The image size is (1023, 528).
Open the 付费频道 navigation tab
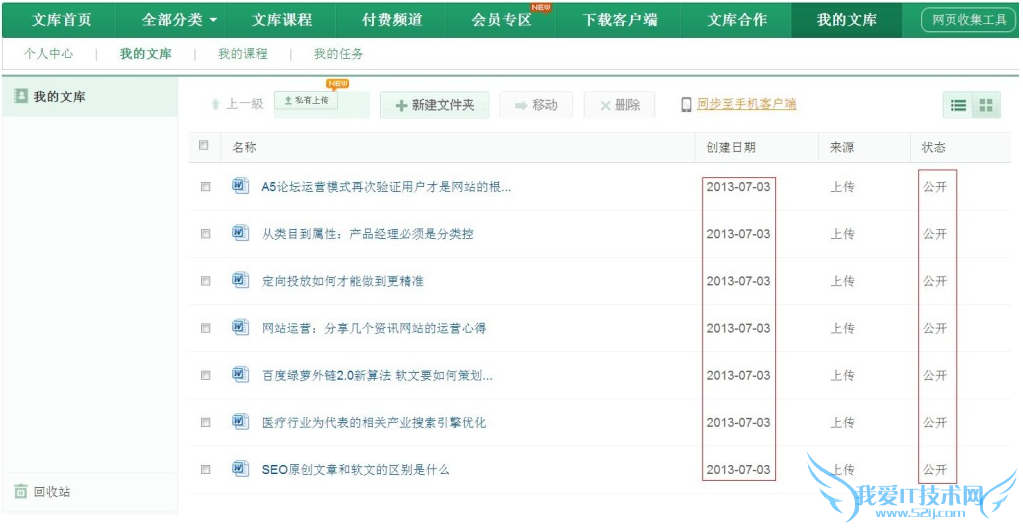(392, 20)
